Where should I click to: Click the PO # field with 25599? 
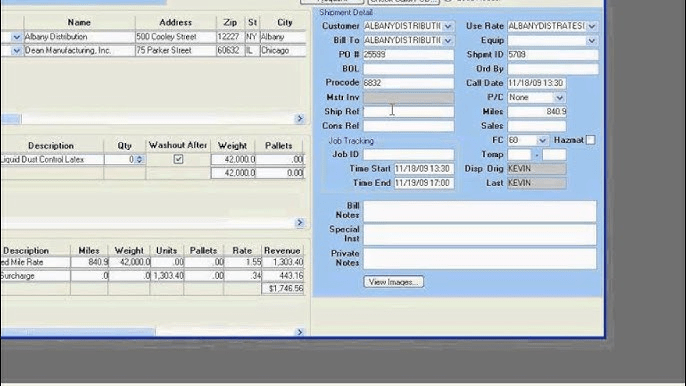point(408,55)
